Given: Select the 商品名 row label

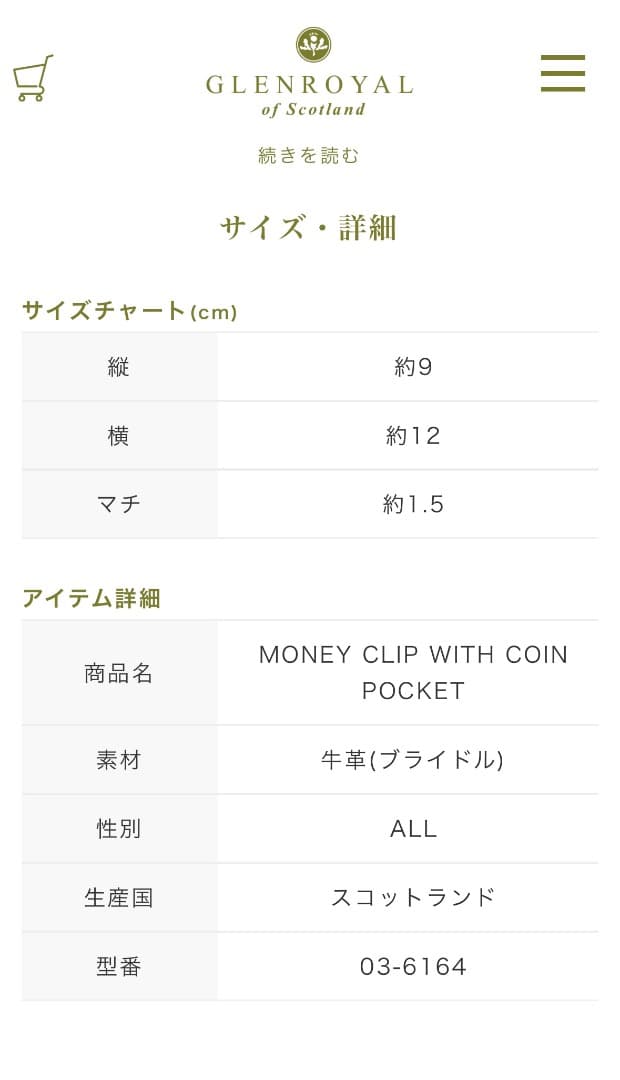Looking at the screenshot, I should 119,672.
